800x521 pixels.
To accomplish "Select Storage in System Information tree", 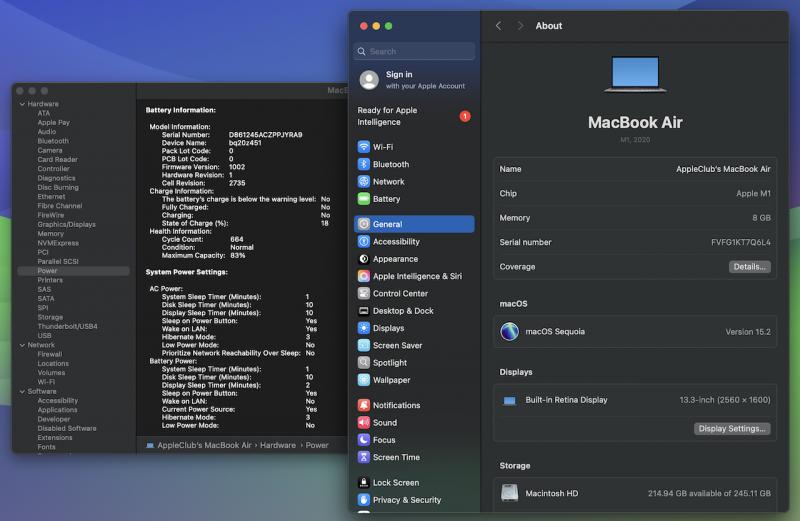I will (x=50, y=317).
